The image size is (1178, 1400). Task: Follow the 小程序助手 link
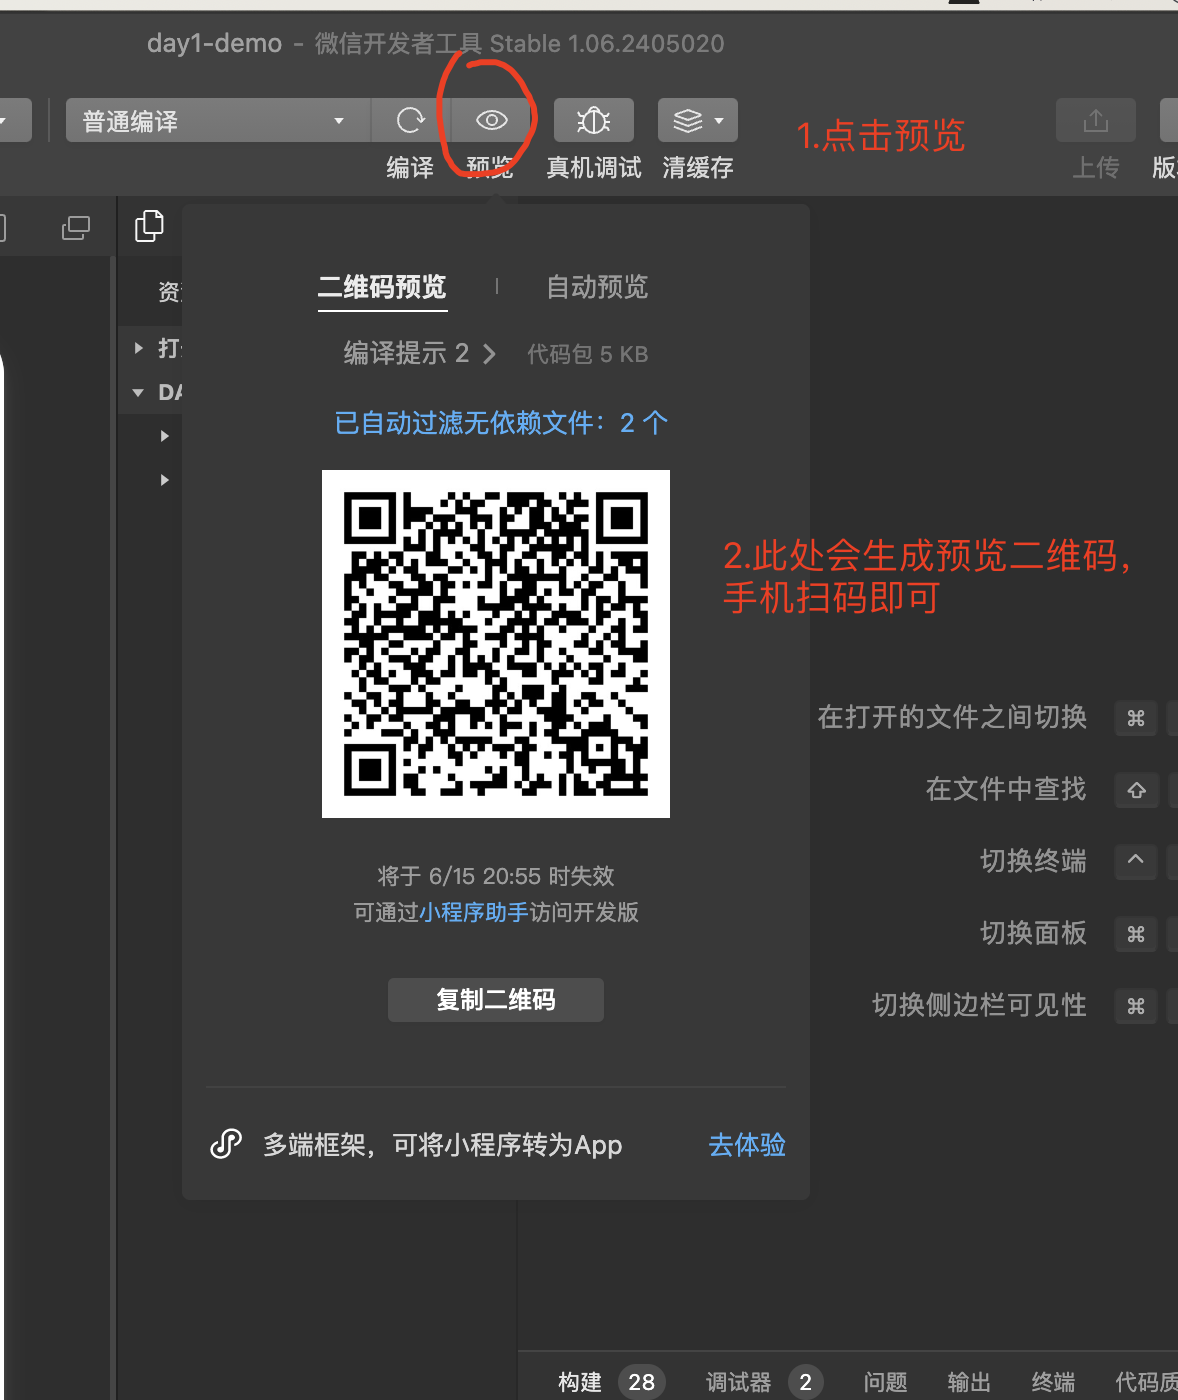coord(472,912)
